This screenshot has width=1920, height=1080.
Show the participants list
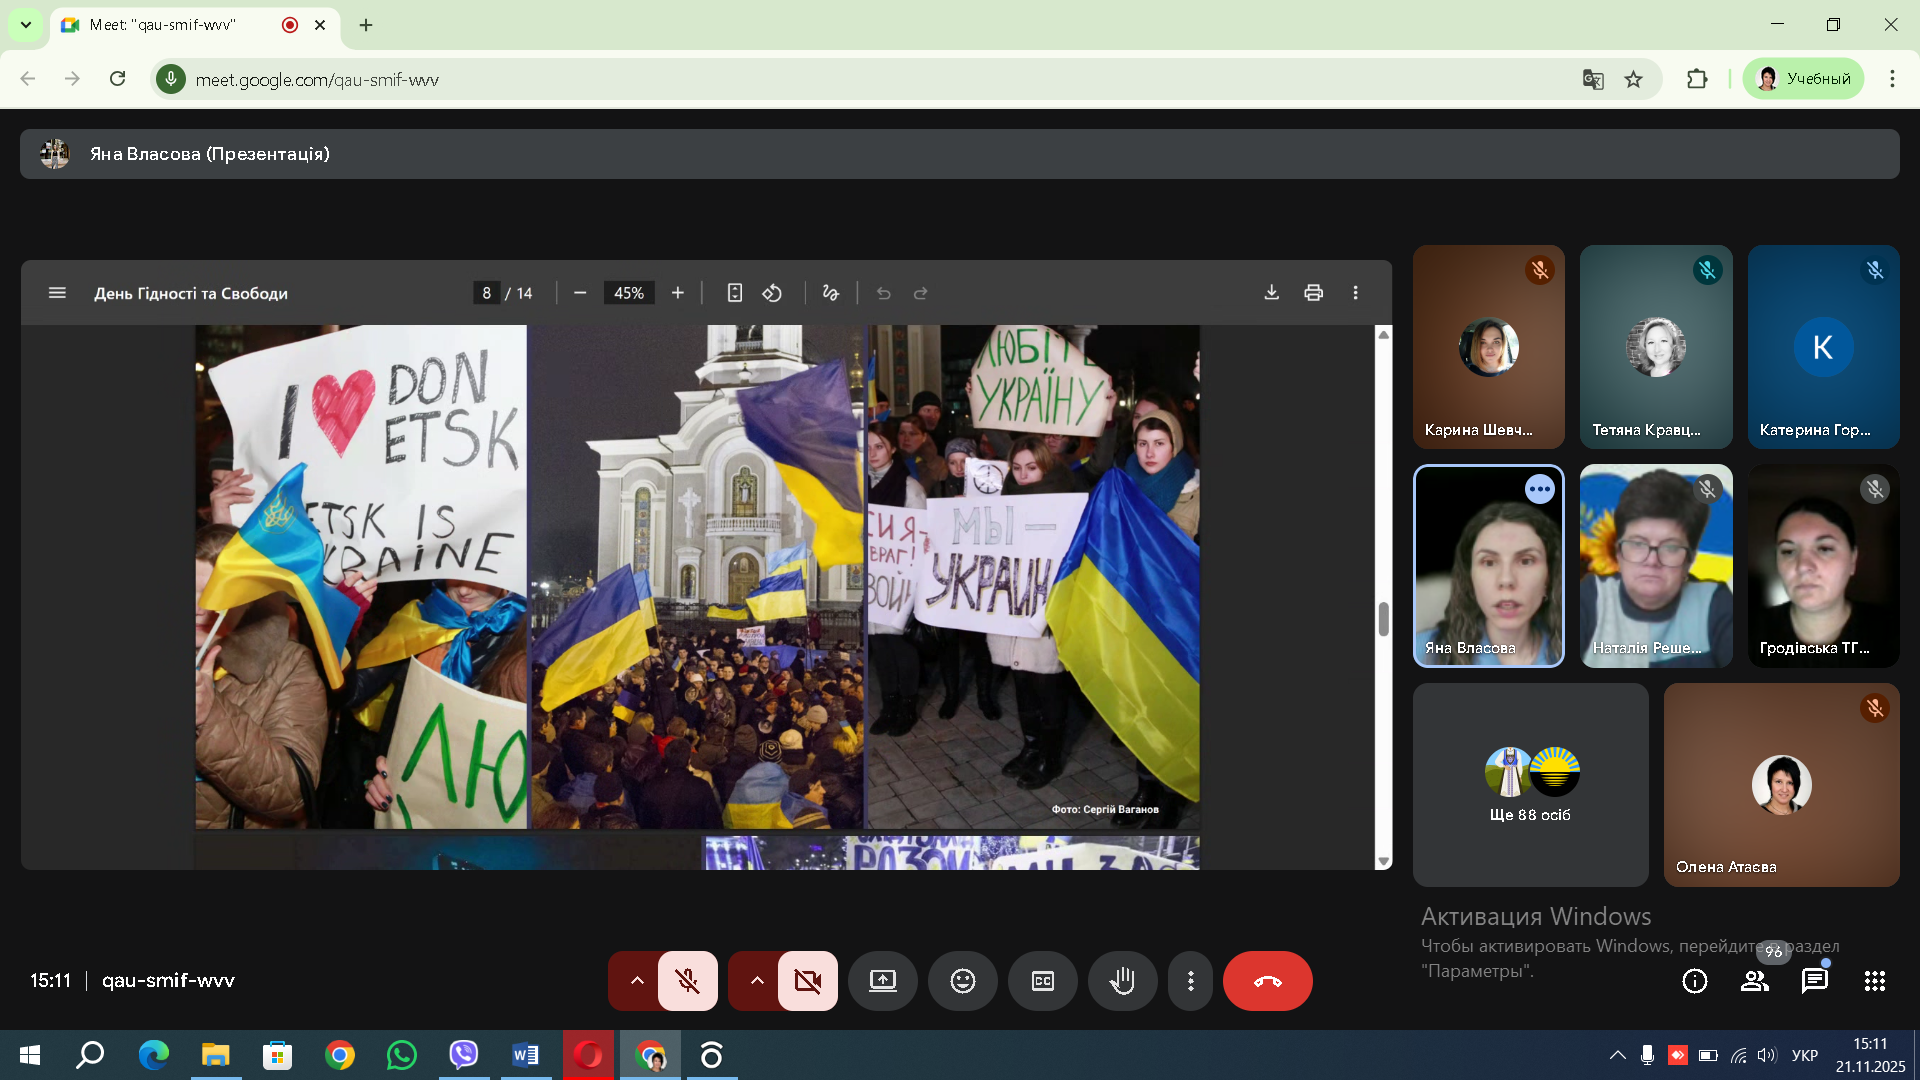(1754, 981)
